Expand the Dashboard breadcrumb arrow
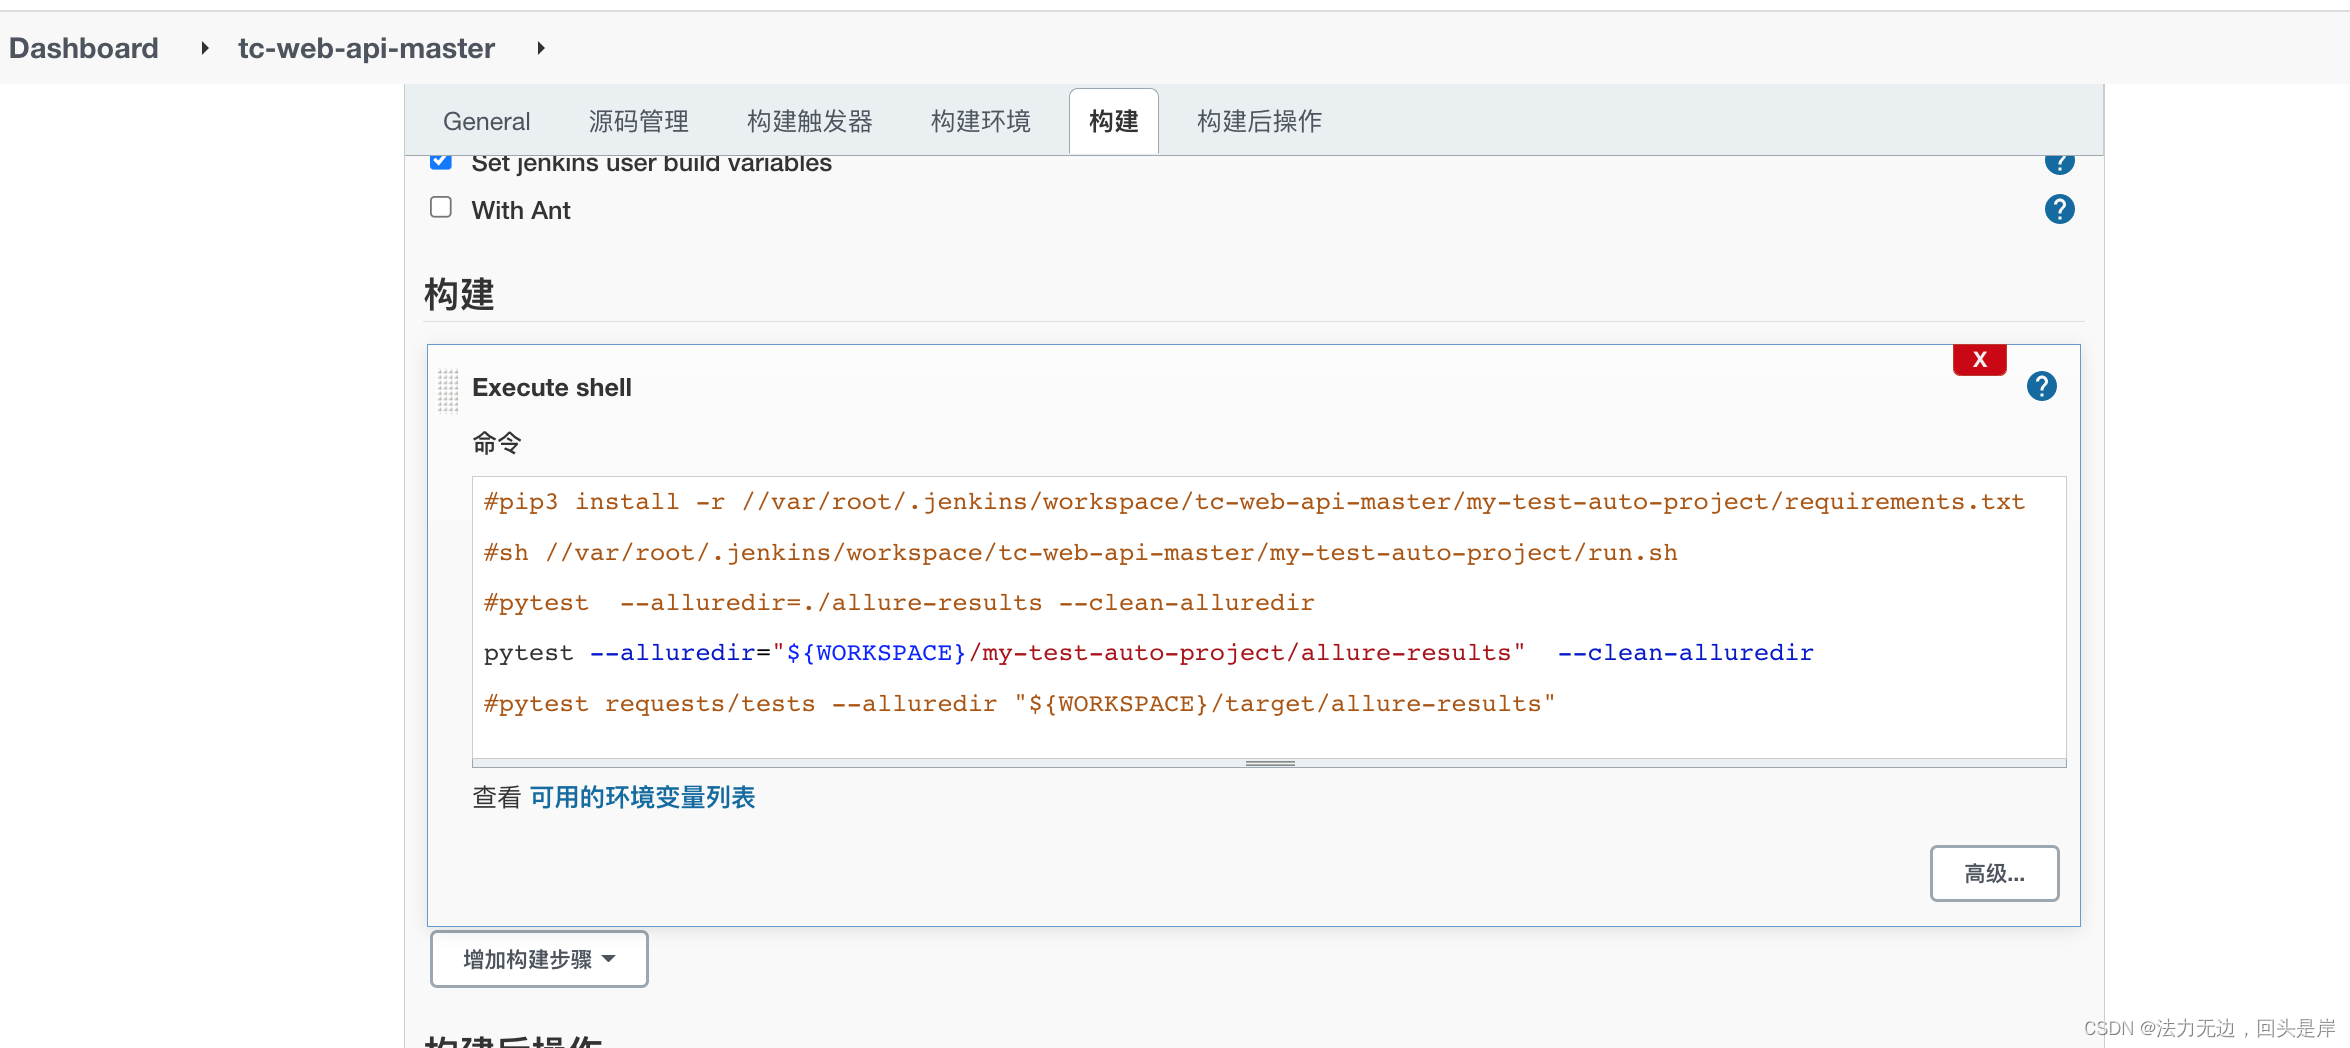This screenshot has width=2350, height=1048. click(x=205, y=48)
